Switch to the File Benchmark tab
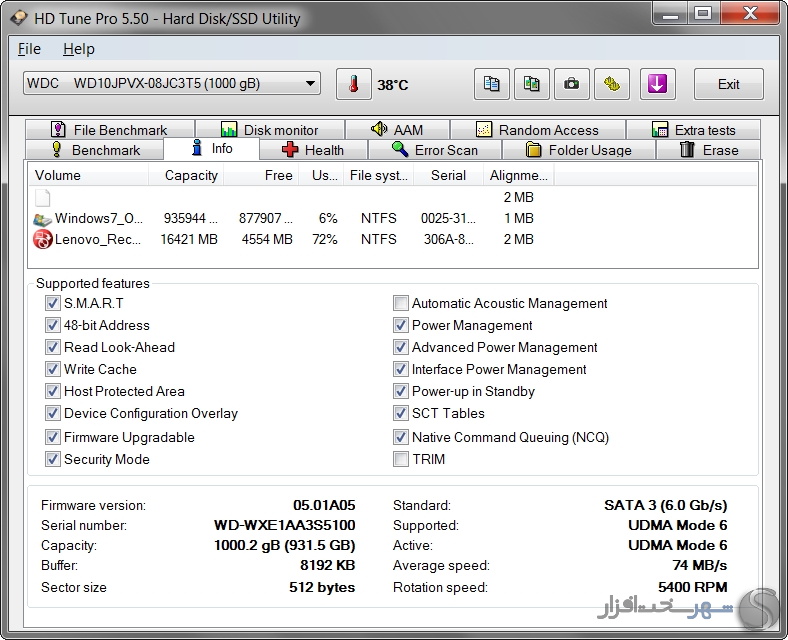The height and width of the screenshot is (640, 788). (x=110, y=130)
